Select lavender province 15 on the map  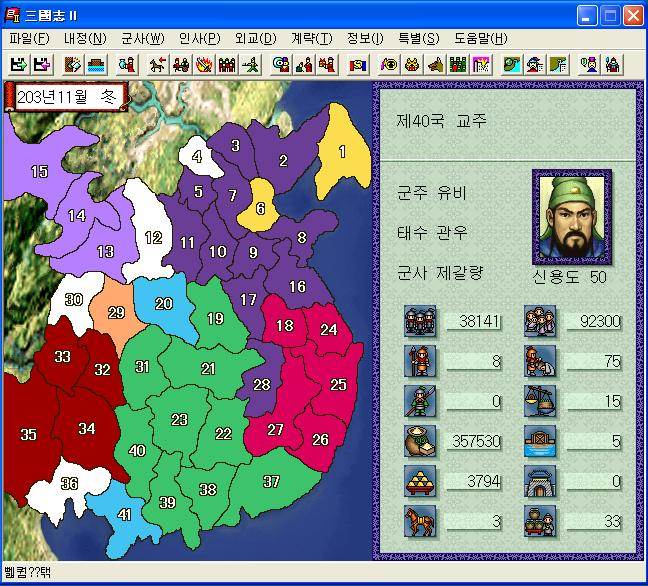39,171
